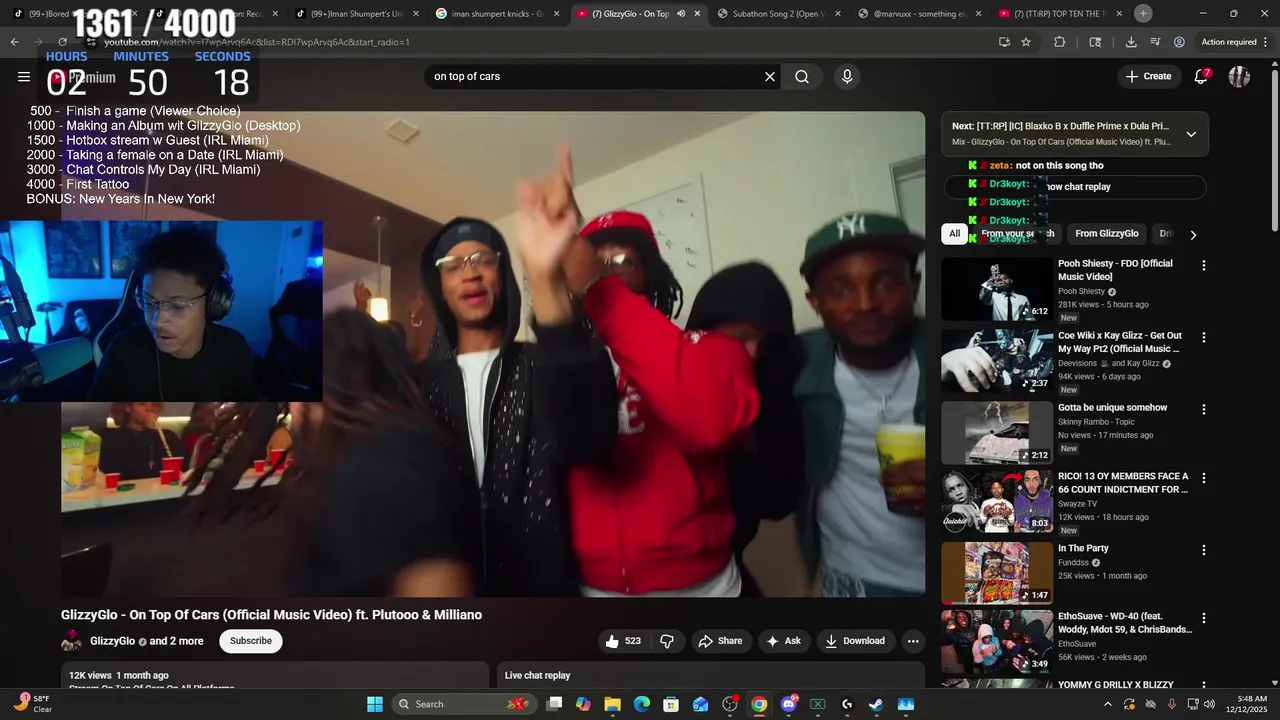Open Gotta be unique somehow title

click(1112, 408)
